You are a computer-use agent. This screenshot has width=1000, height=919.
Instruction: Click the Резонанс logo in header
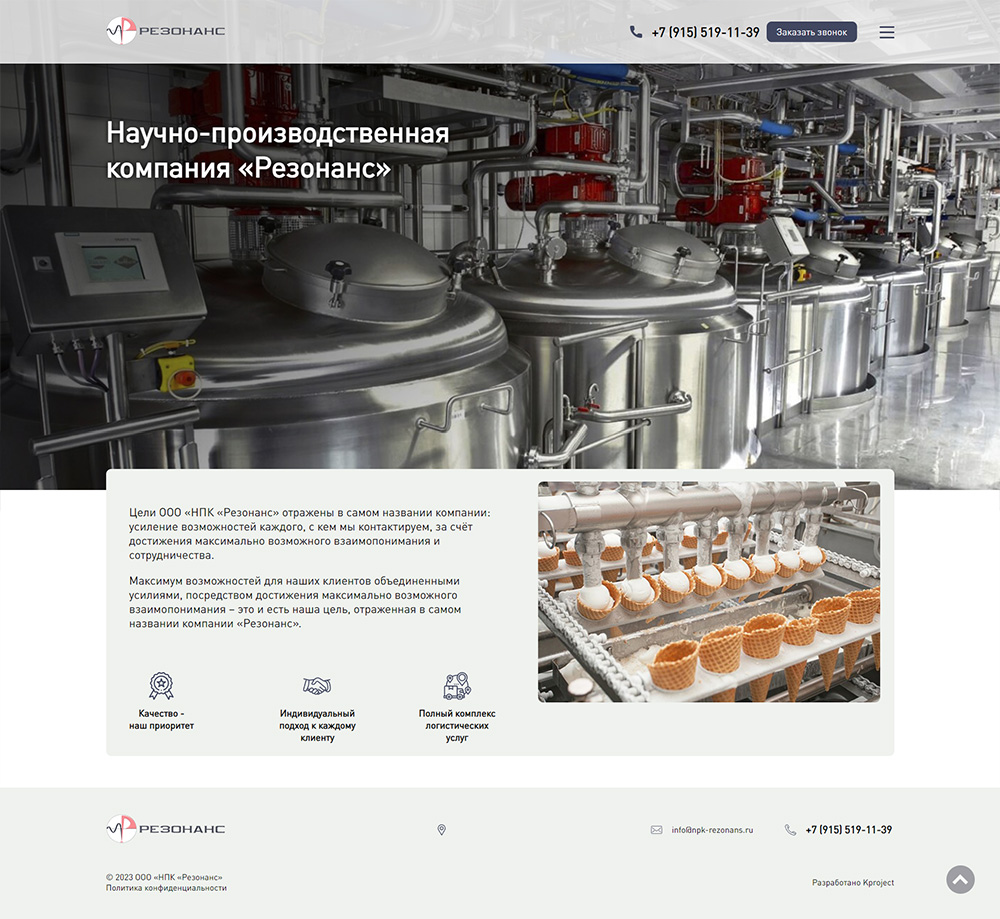pyautogui.click(x=166, y=31)
